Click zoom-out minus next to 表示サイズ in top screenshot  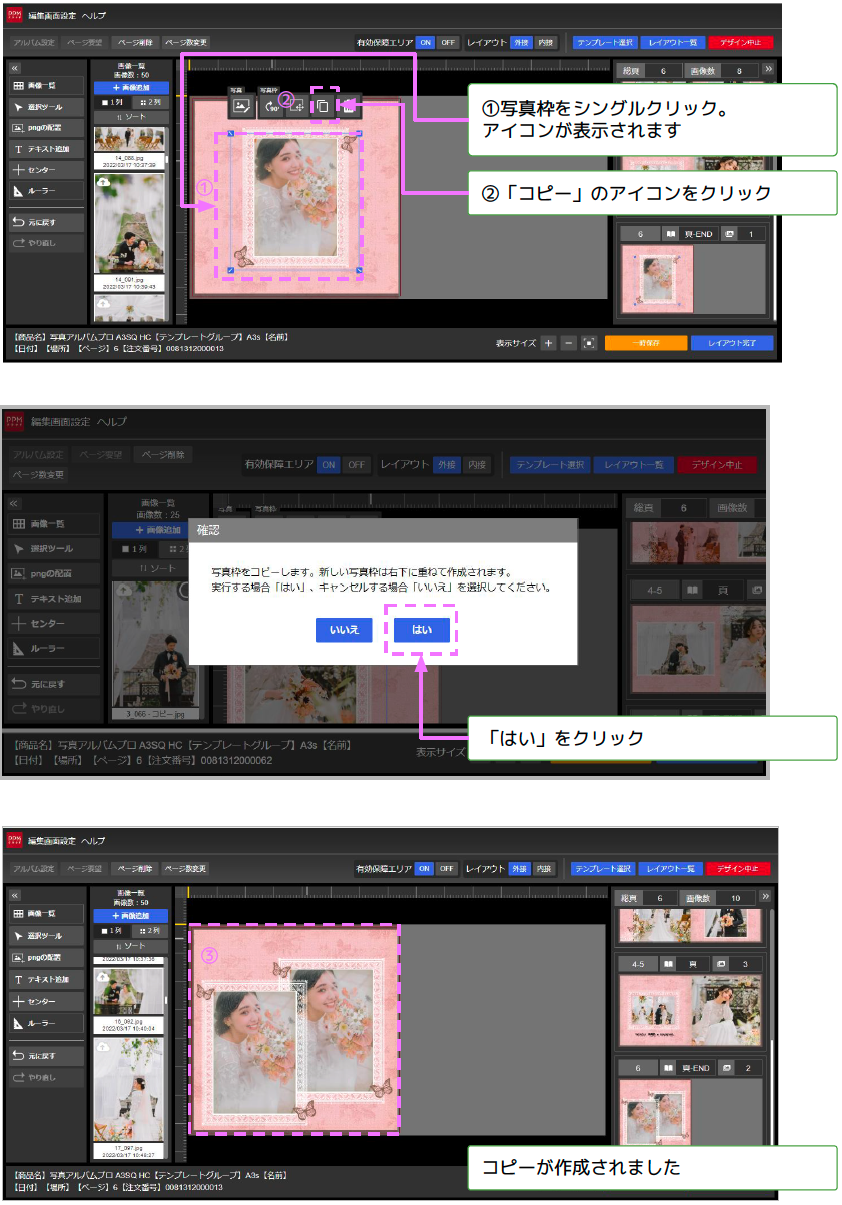click(568, 343)
